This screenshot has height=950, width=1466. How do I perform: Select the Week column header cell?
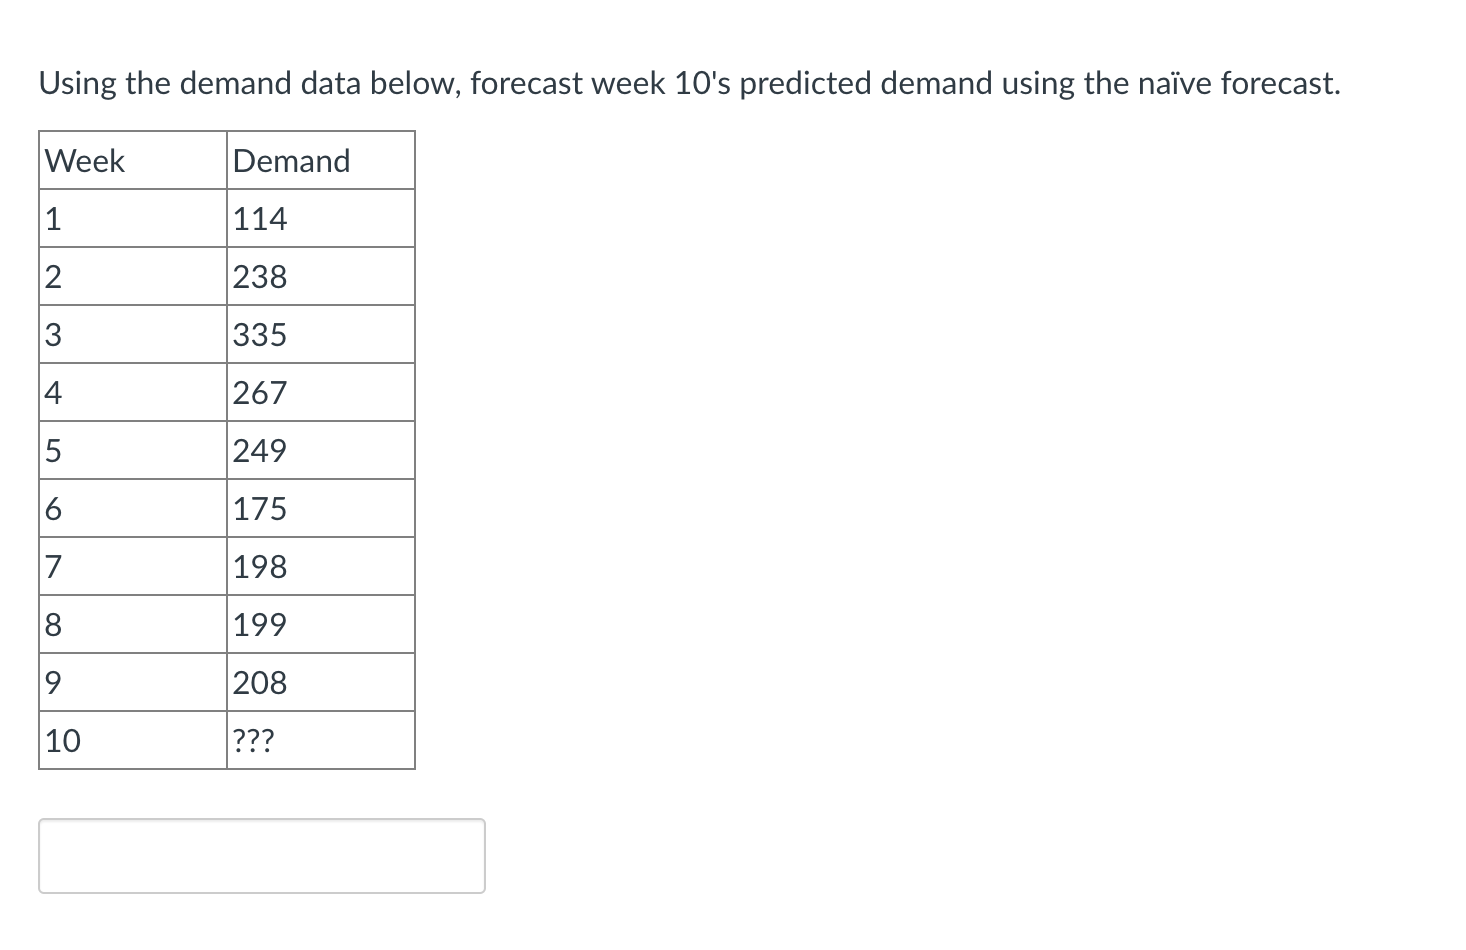pos(130,160)
